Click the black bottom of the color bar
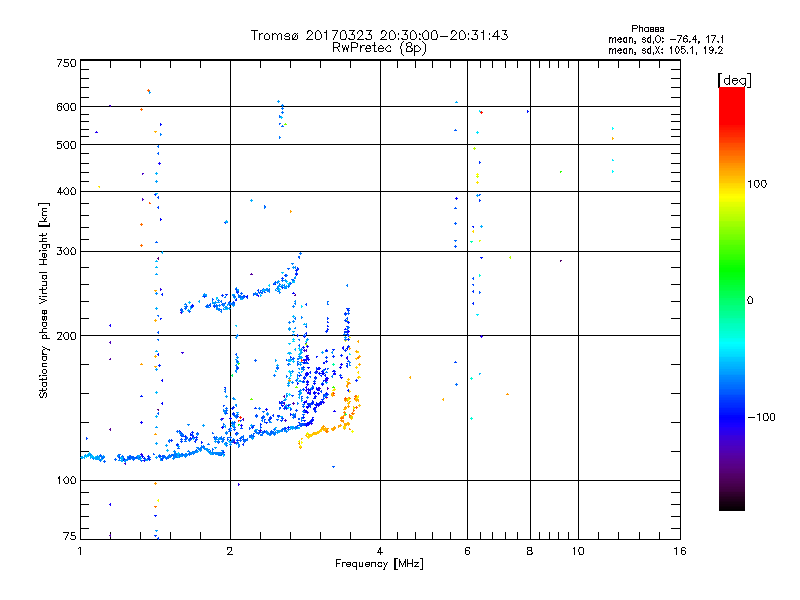This screenshot has height=600, width=800. coord(732,503)
